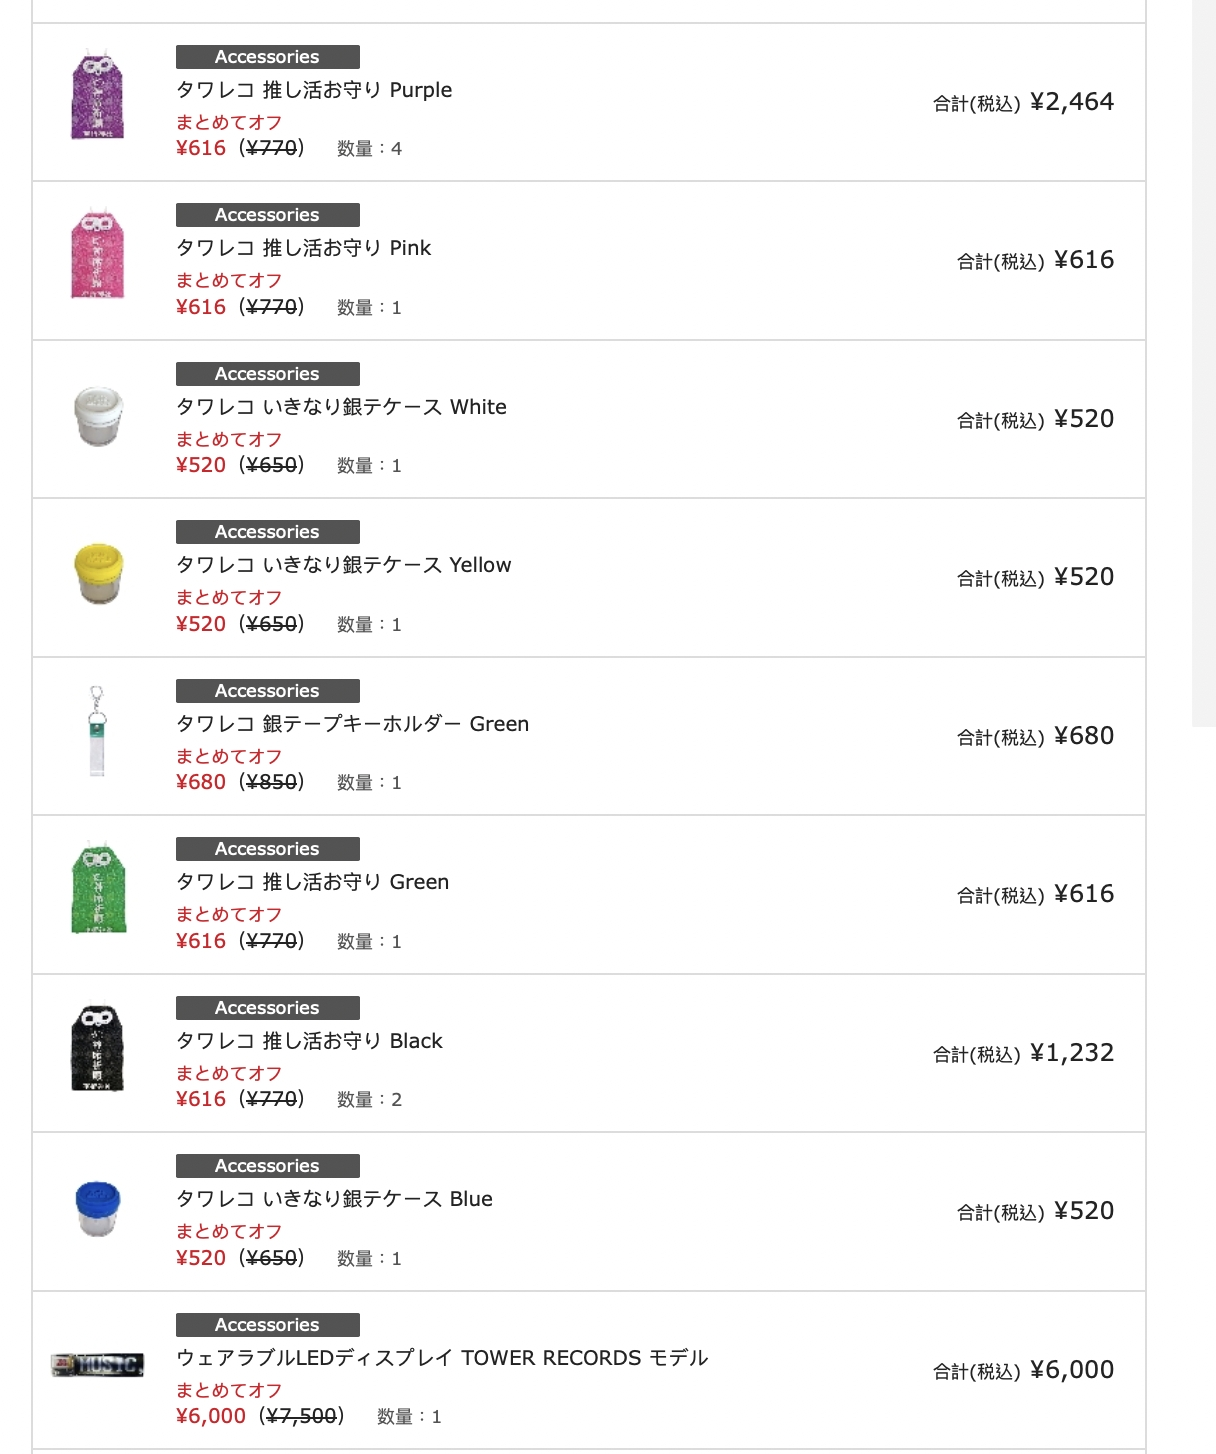Viewport: 1216px width, 1454px height.
Task: Open タワレコ 推し活お守り Green product link
Action: [x=312, y=882]
